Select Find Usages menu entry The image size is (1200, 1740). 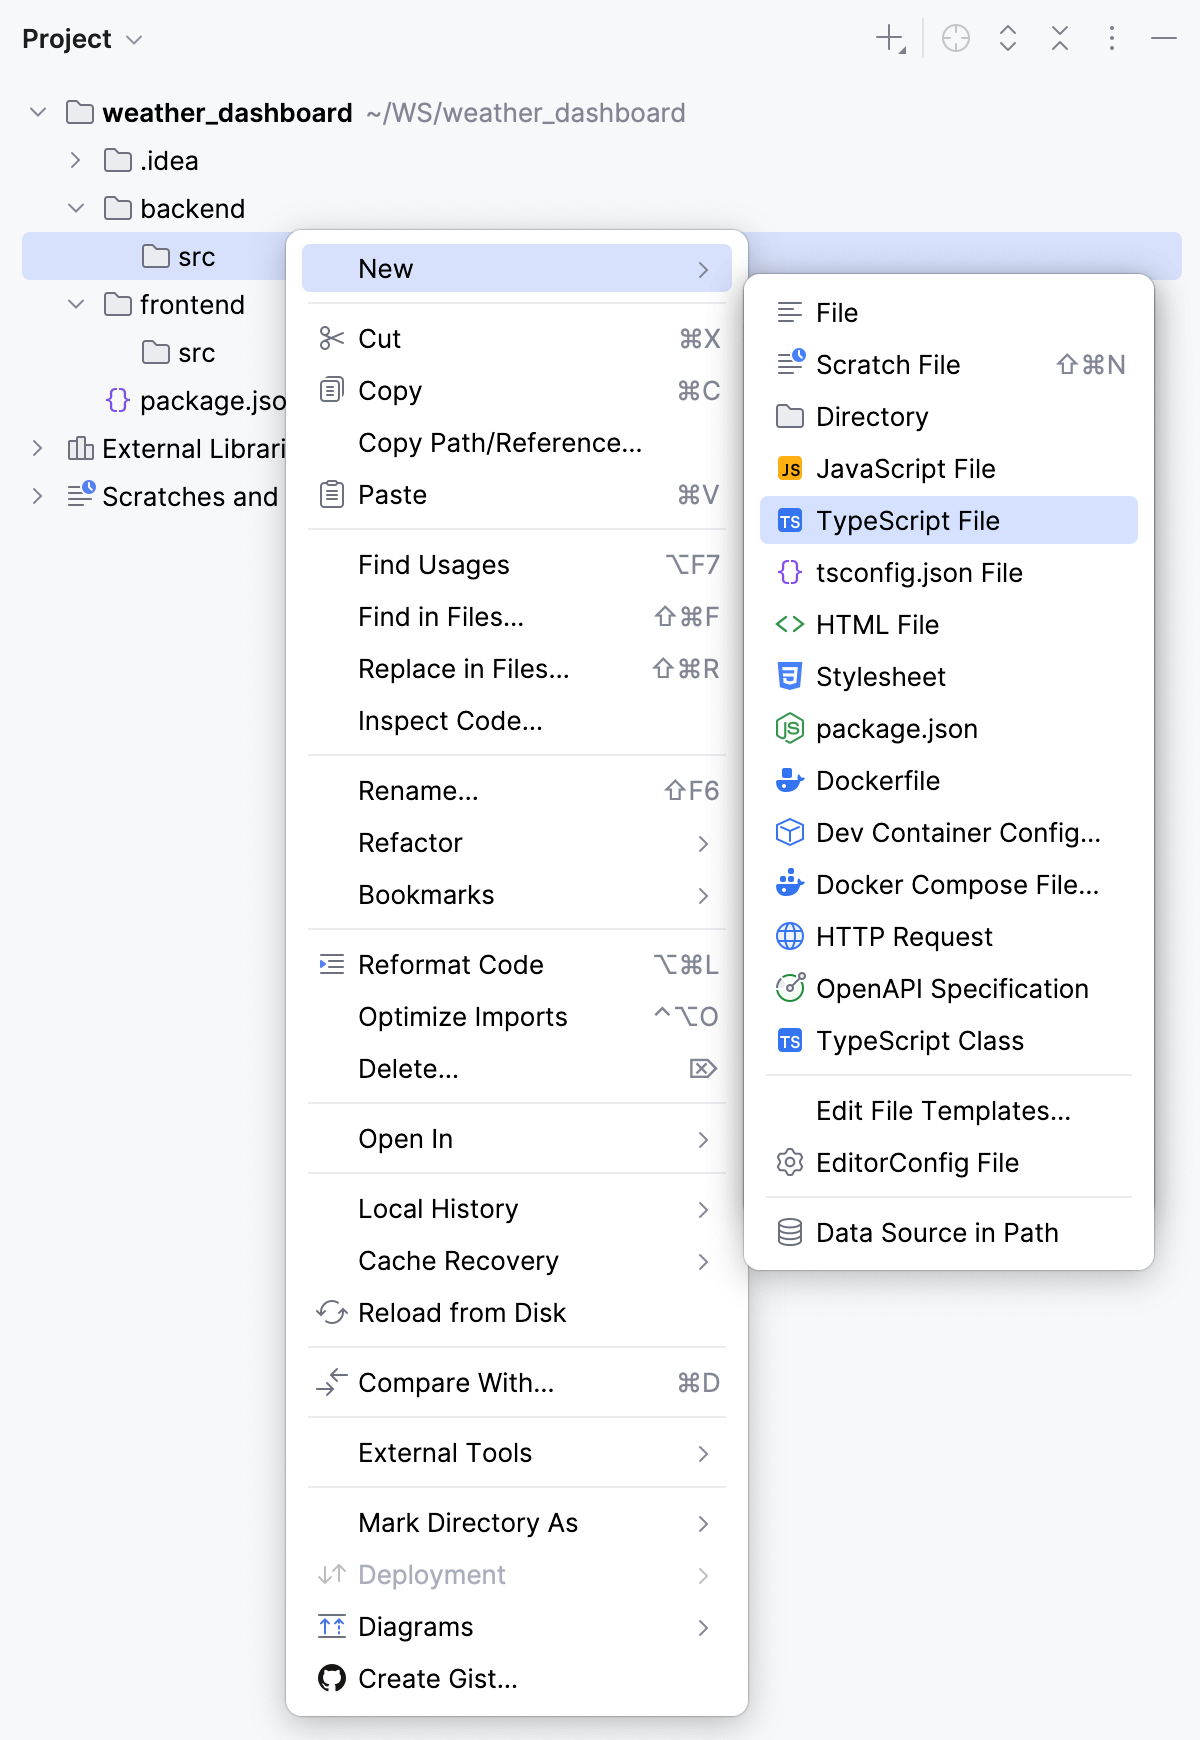point(517,564)
